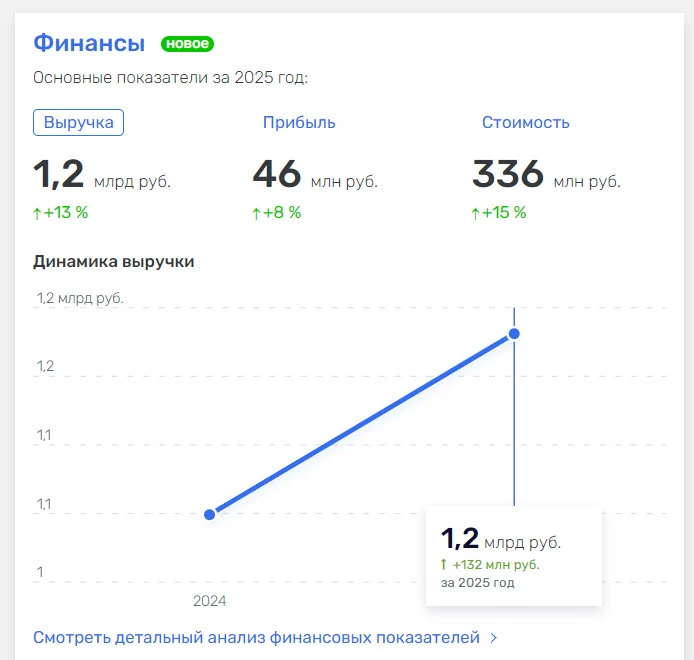694x660 pixels.
Task: Click the green arrow beside +15 %
Action: tap(476, 212)
